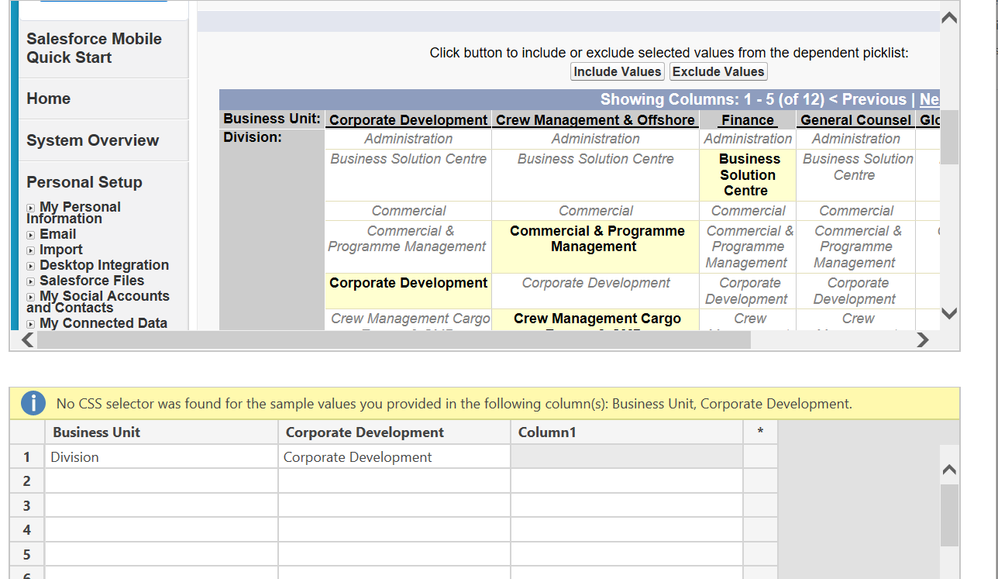Expand the Email setup node
The width and height of the screenshot is (998, 579).
pyautogui.click(x=31, y=235)
